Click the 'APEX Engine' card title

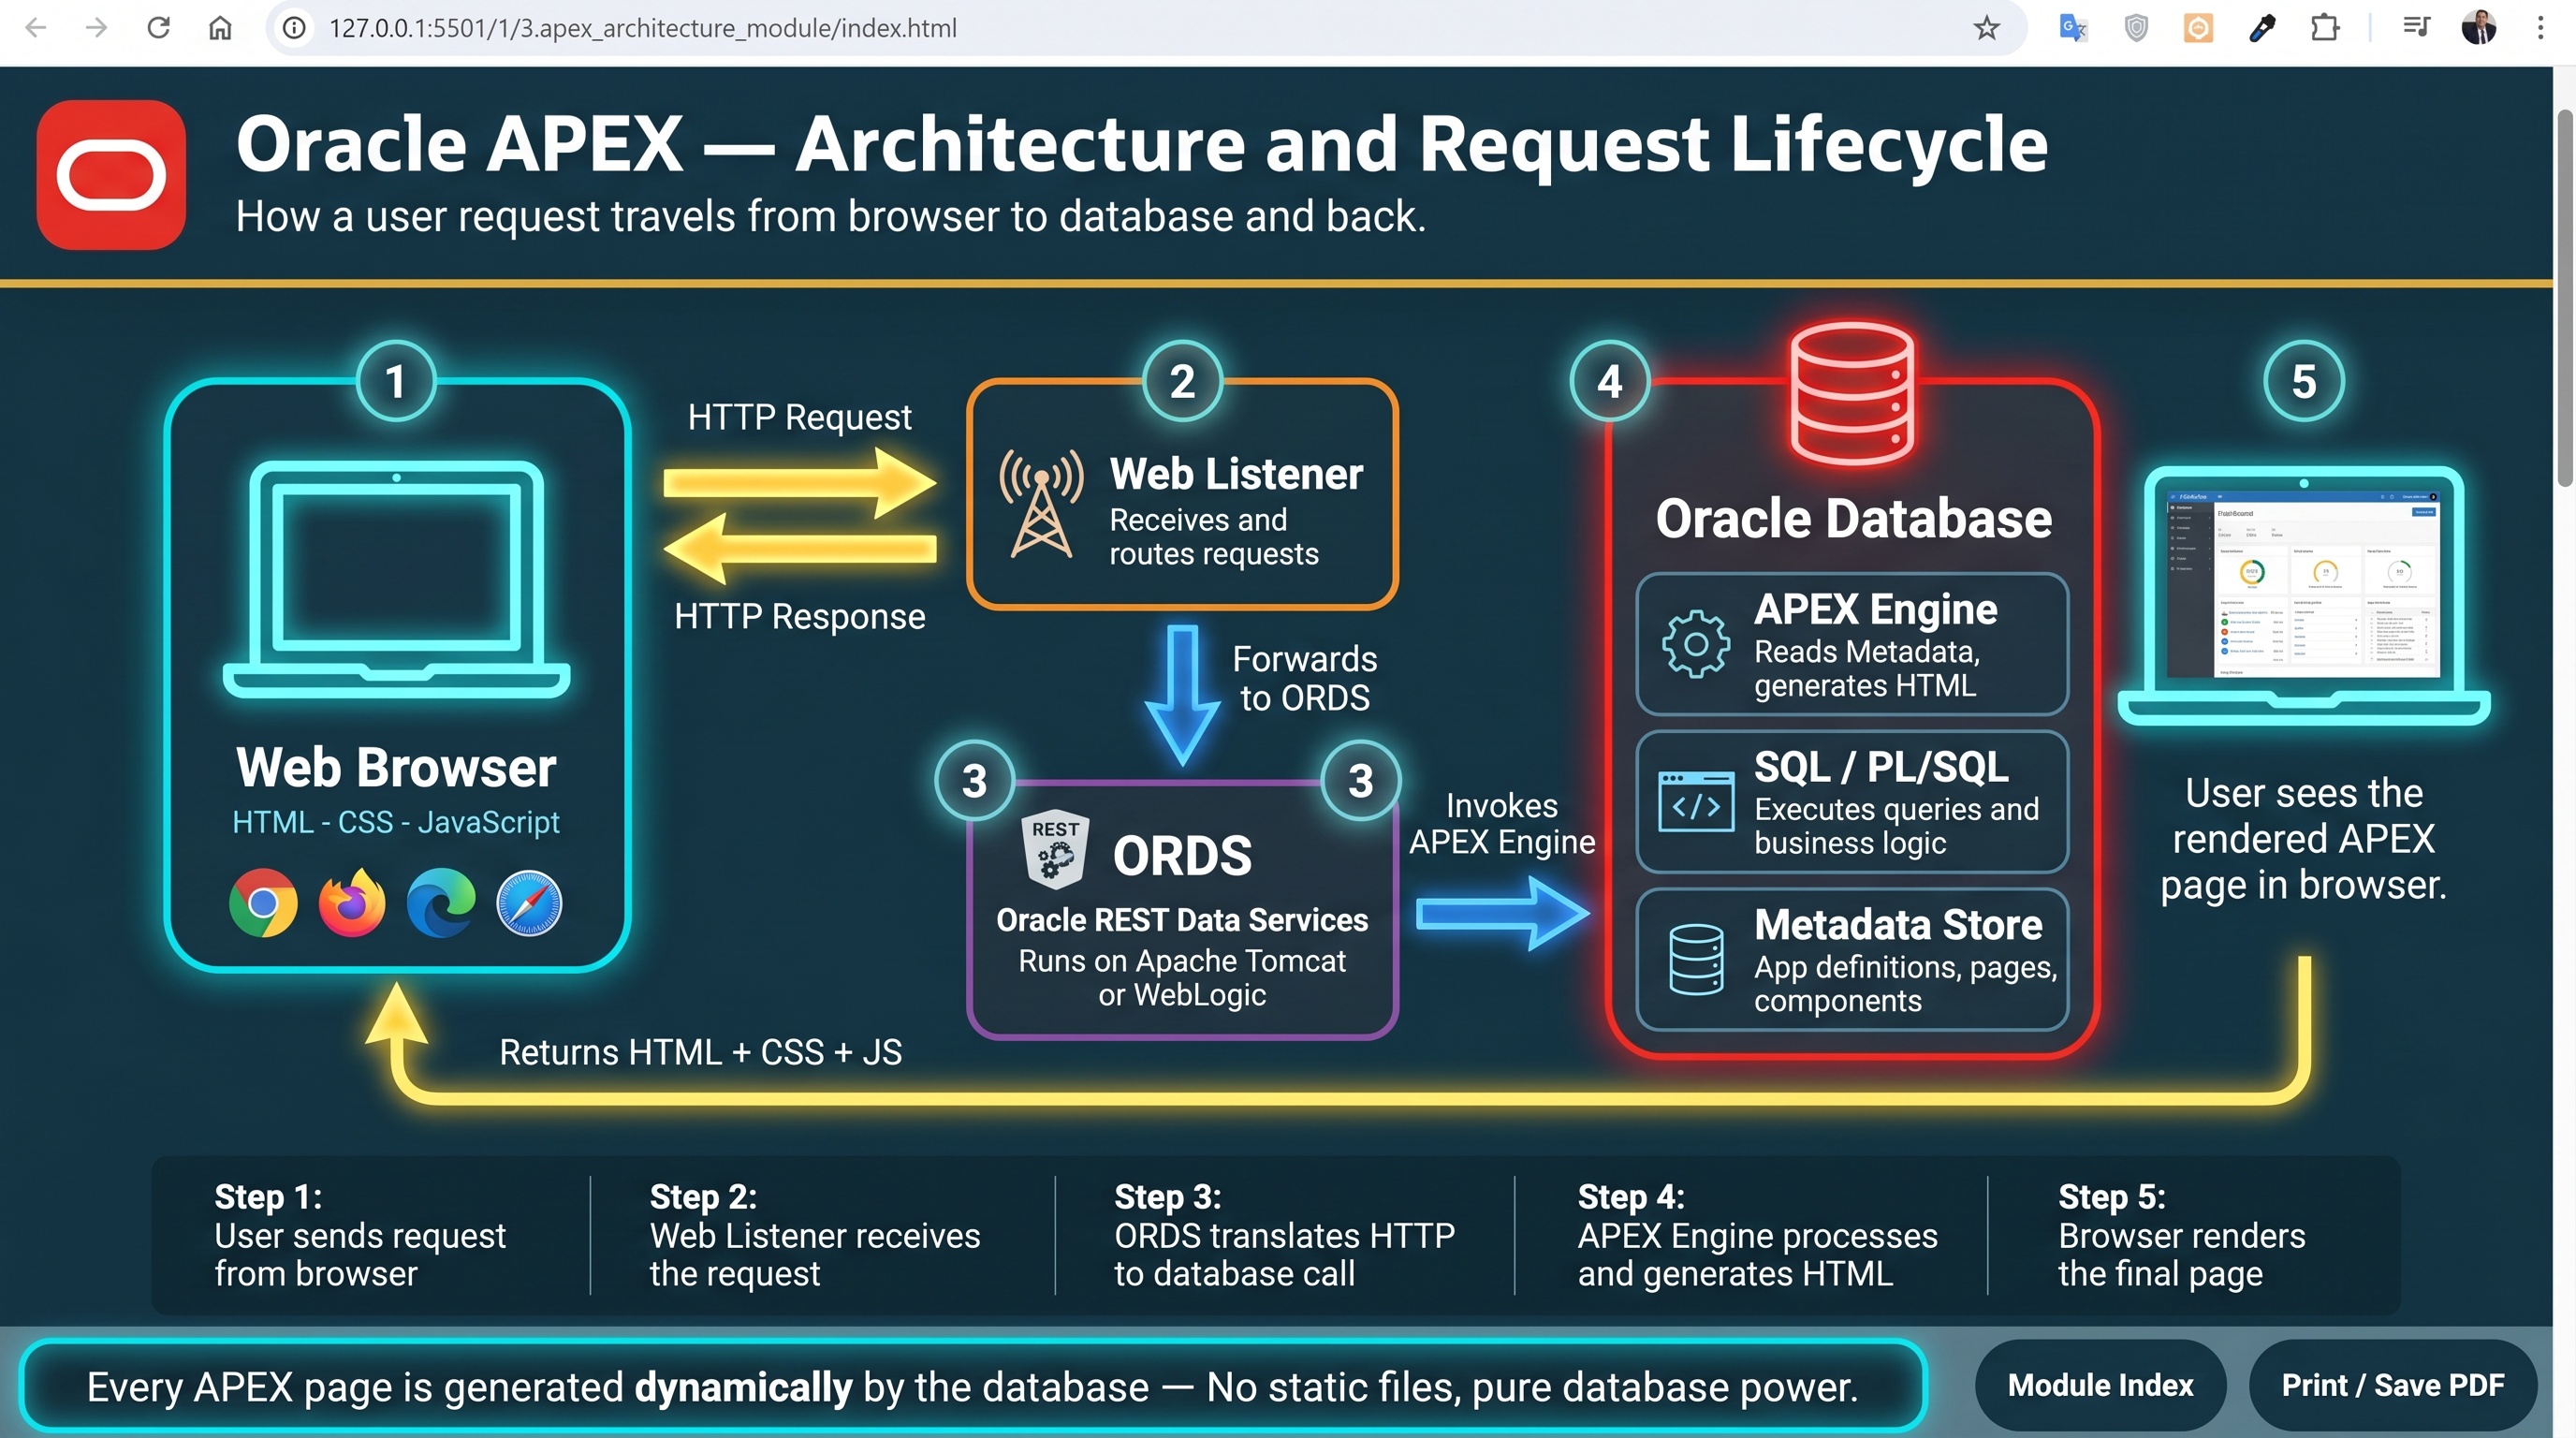point(1875,609)
